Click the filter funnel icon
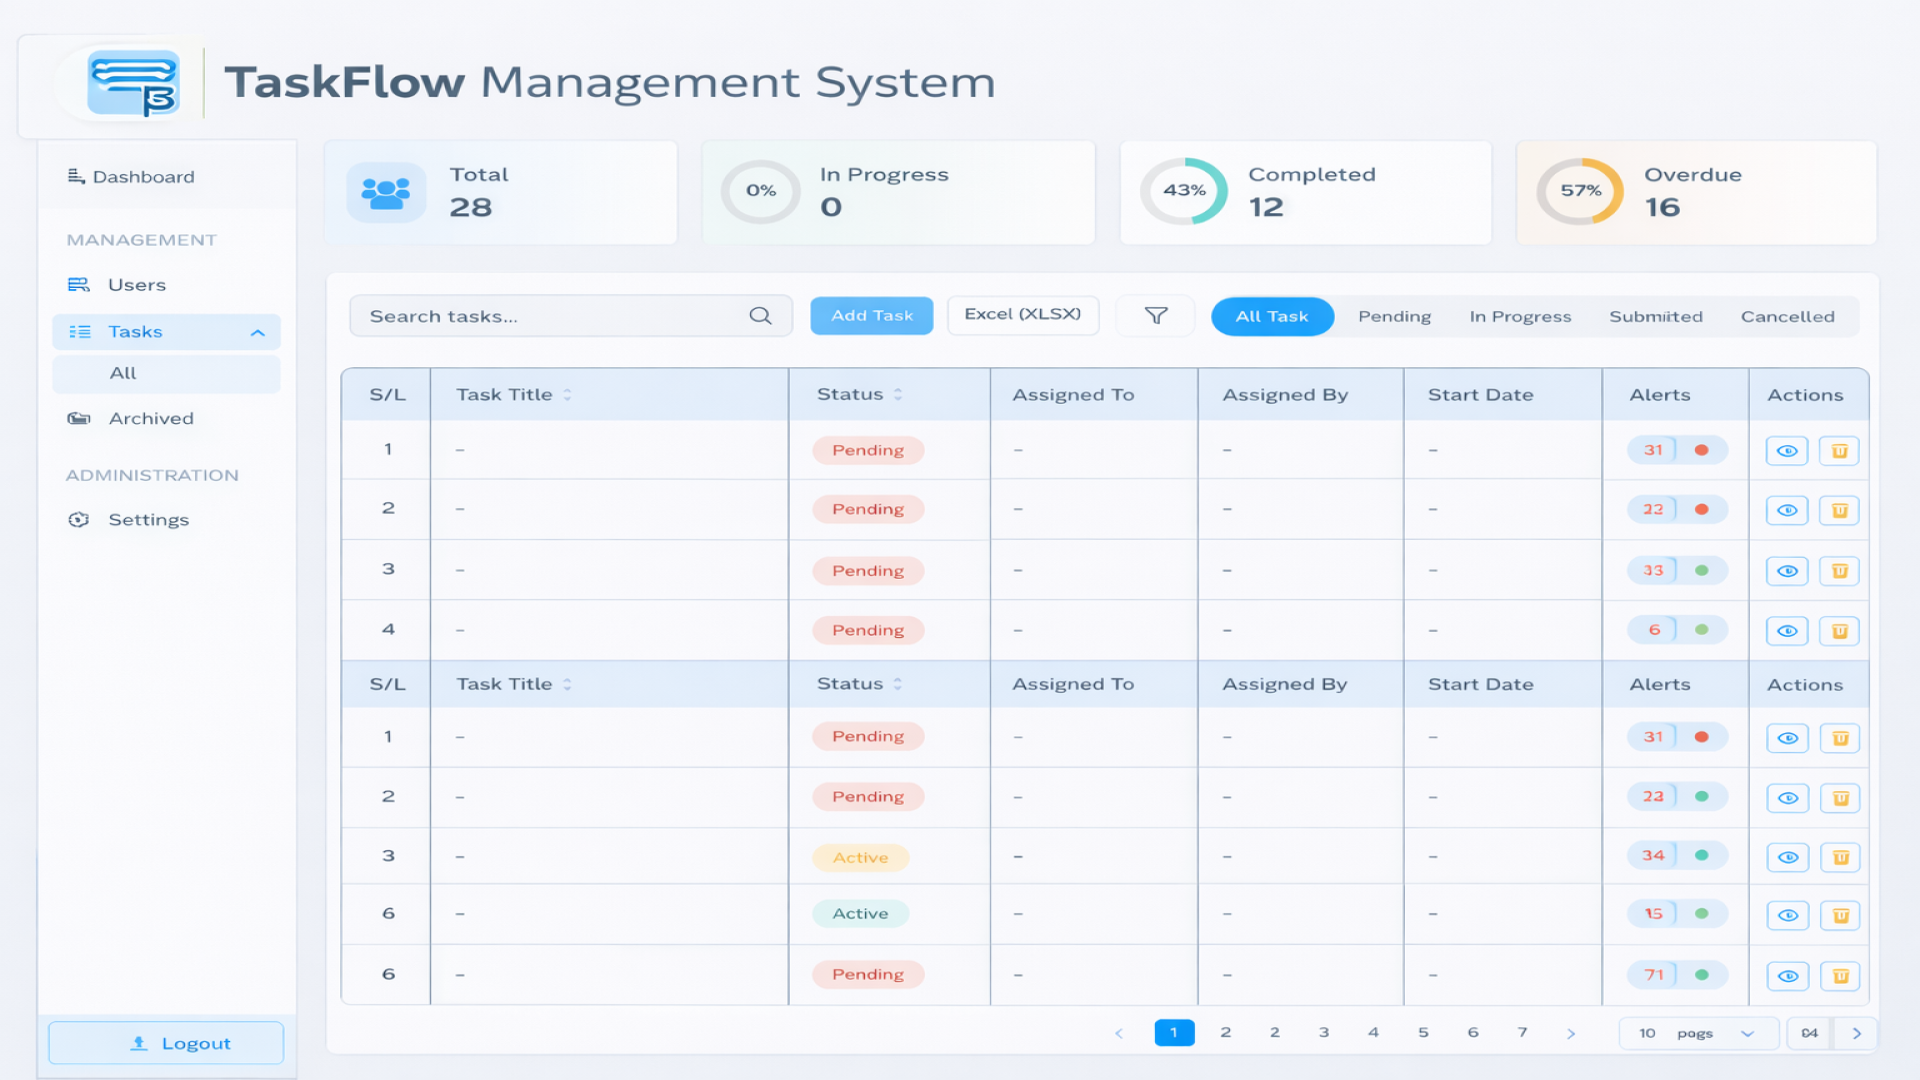 click(1156, 316)
